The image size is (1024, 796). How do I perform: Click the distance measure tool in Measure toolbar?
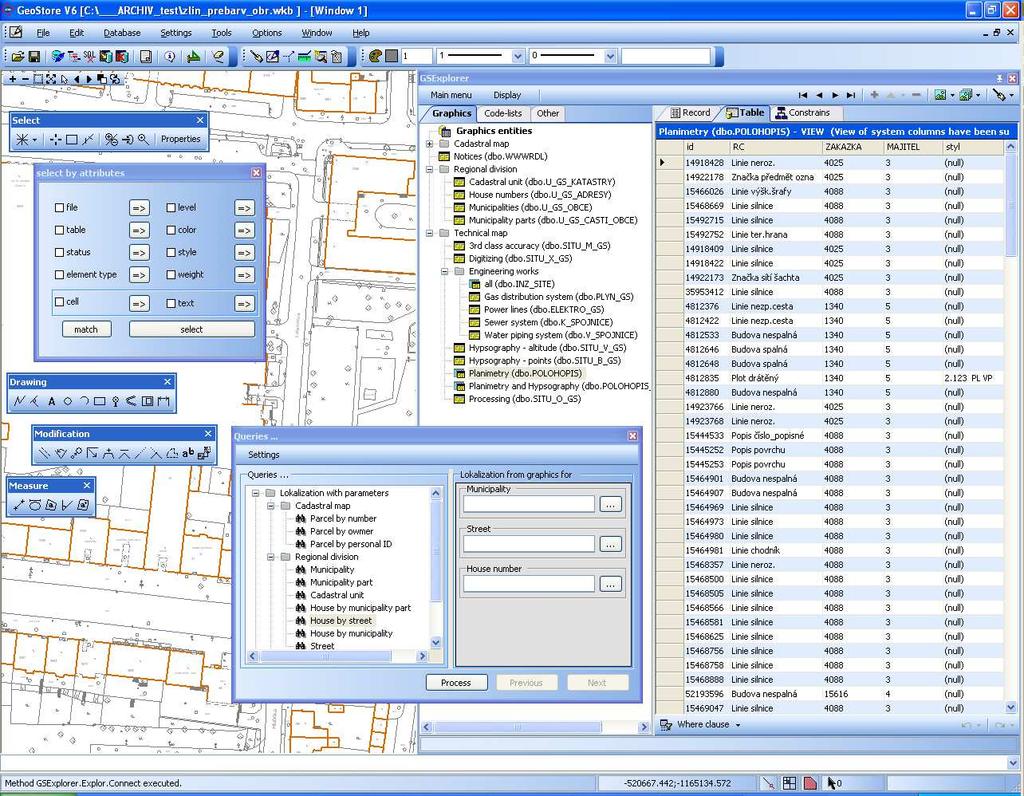point(19,505)
